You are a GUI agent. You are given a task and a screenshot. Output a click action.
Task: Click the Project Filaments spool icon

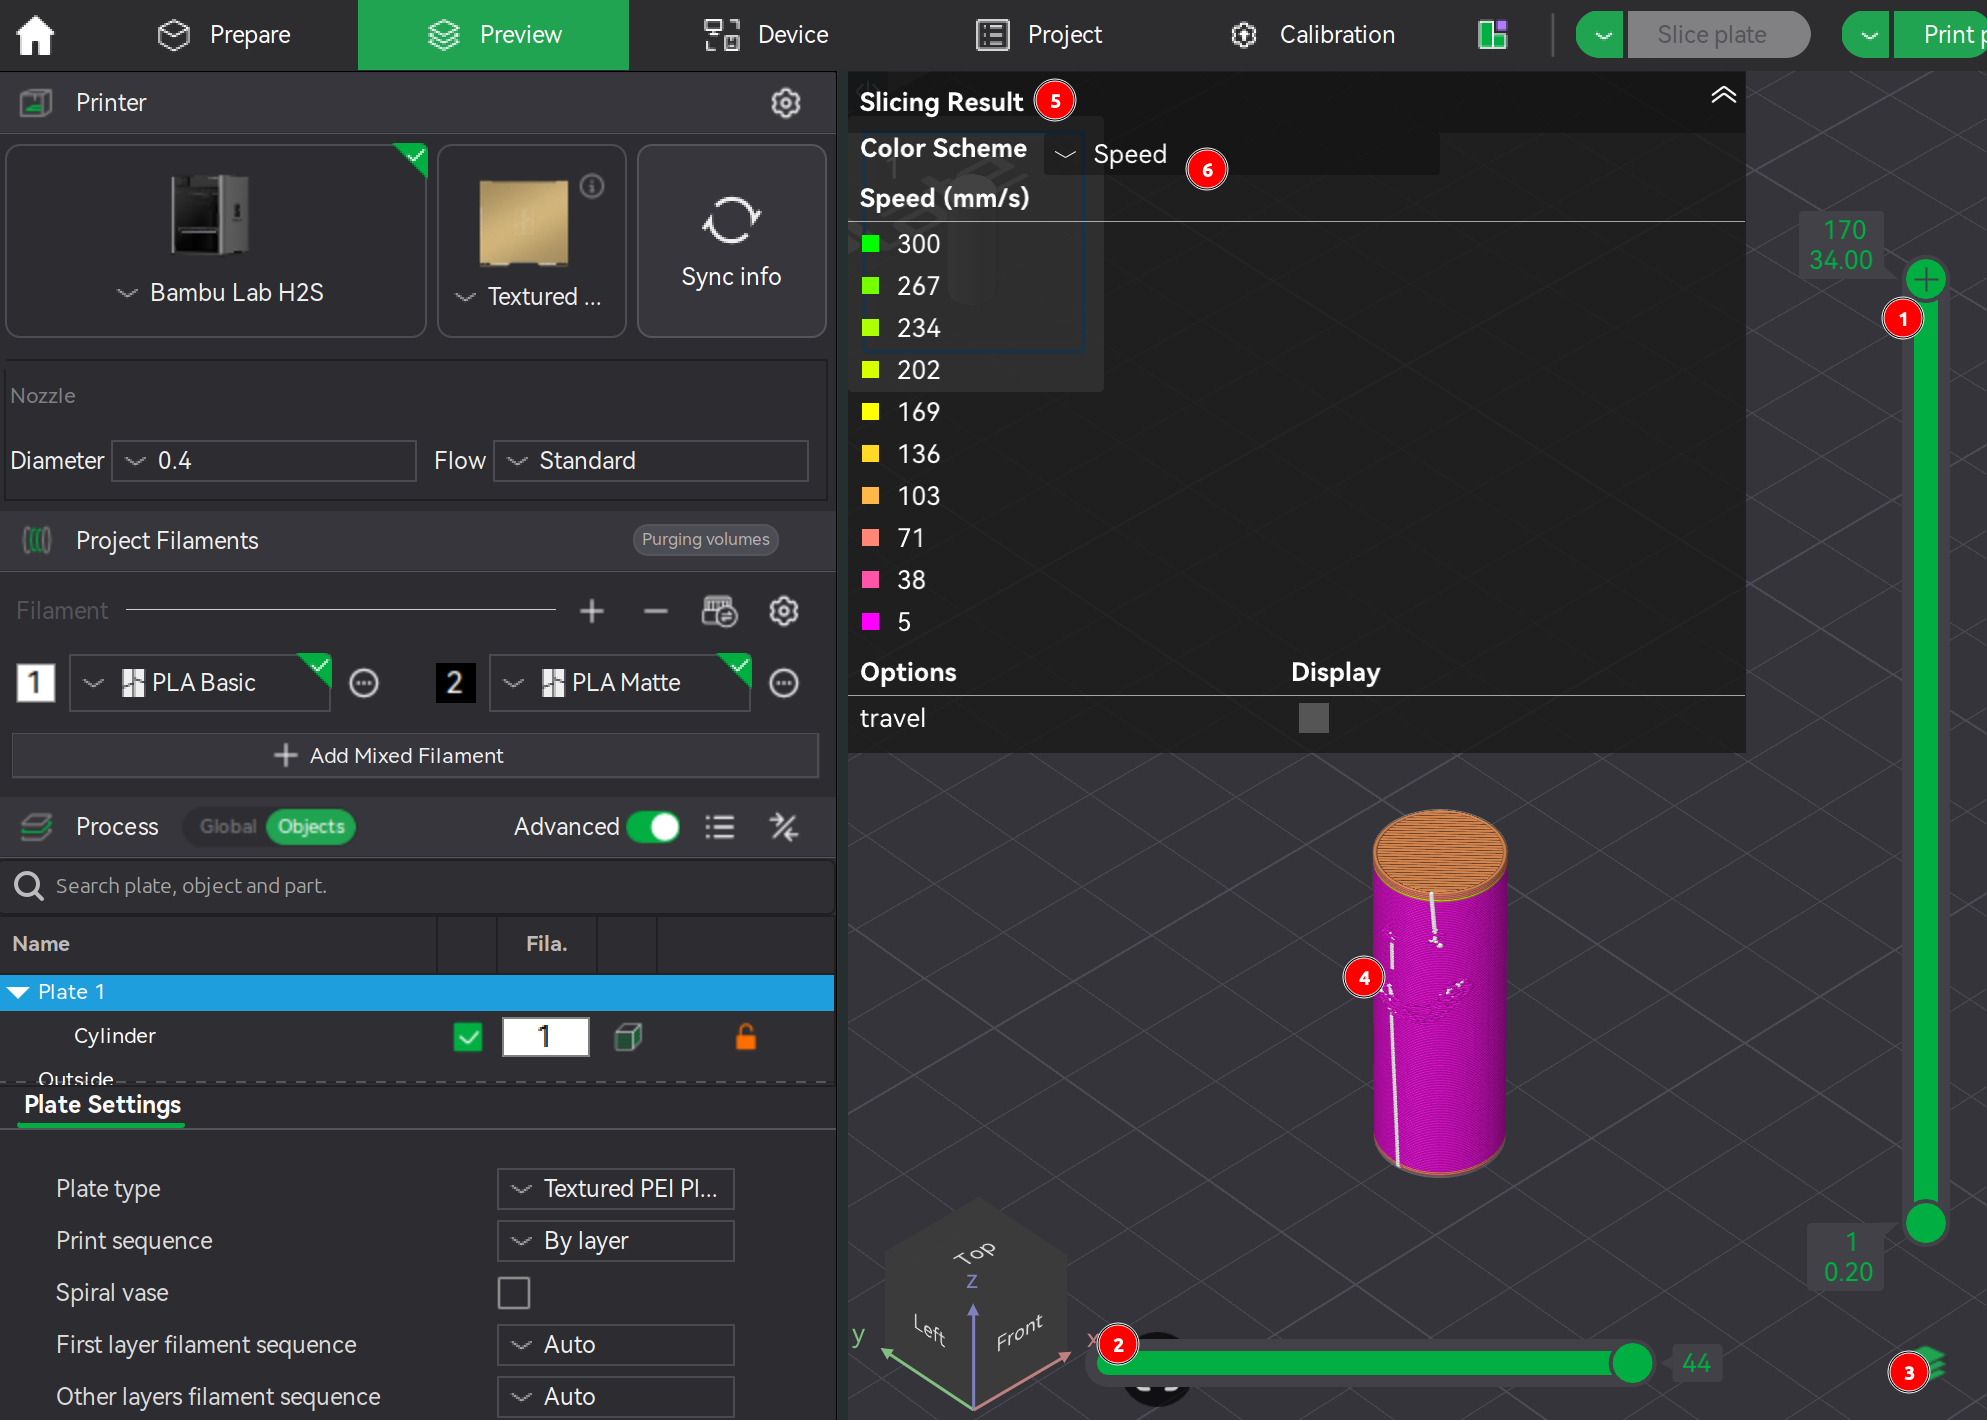[37, 541]
